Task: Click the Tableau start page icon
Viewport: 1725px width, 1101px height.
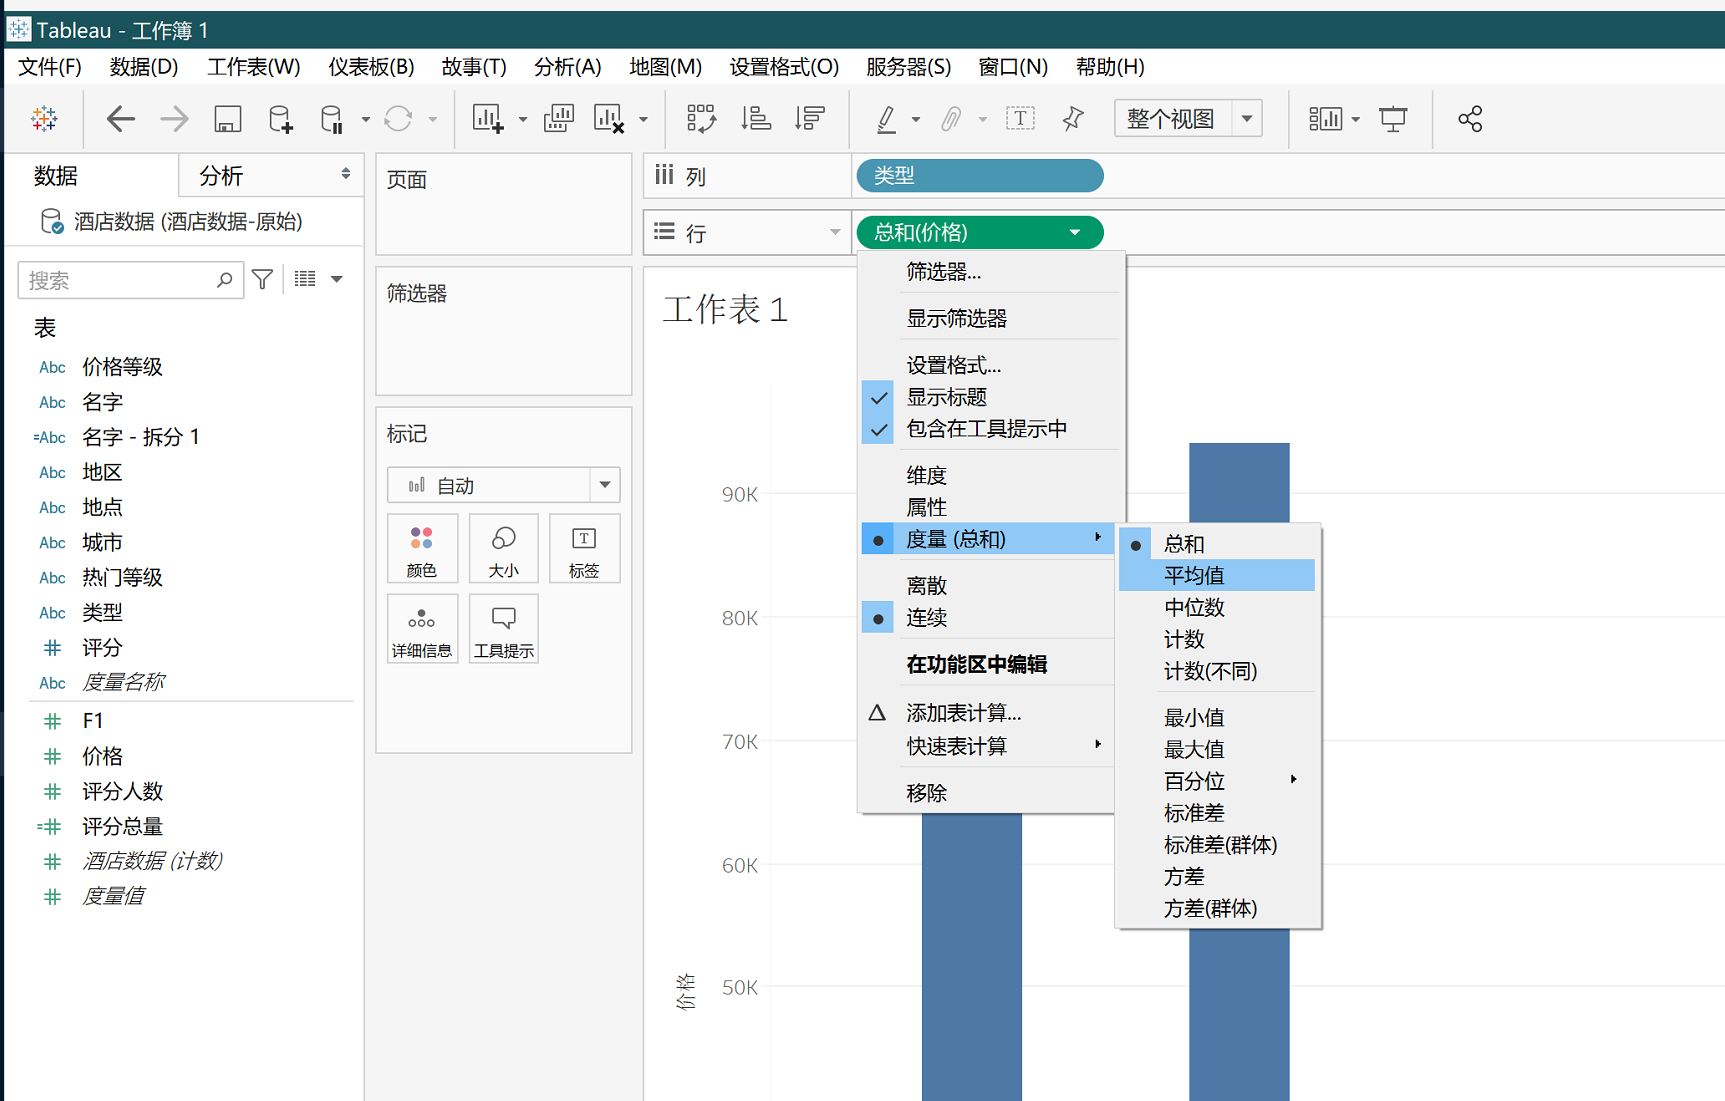Action: pyautogui.click(x=44, y=119)
